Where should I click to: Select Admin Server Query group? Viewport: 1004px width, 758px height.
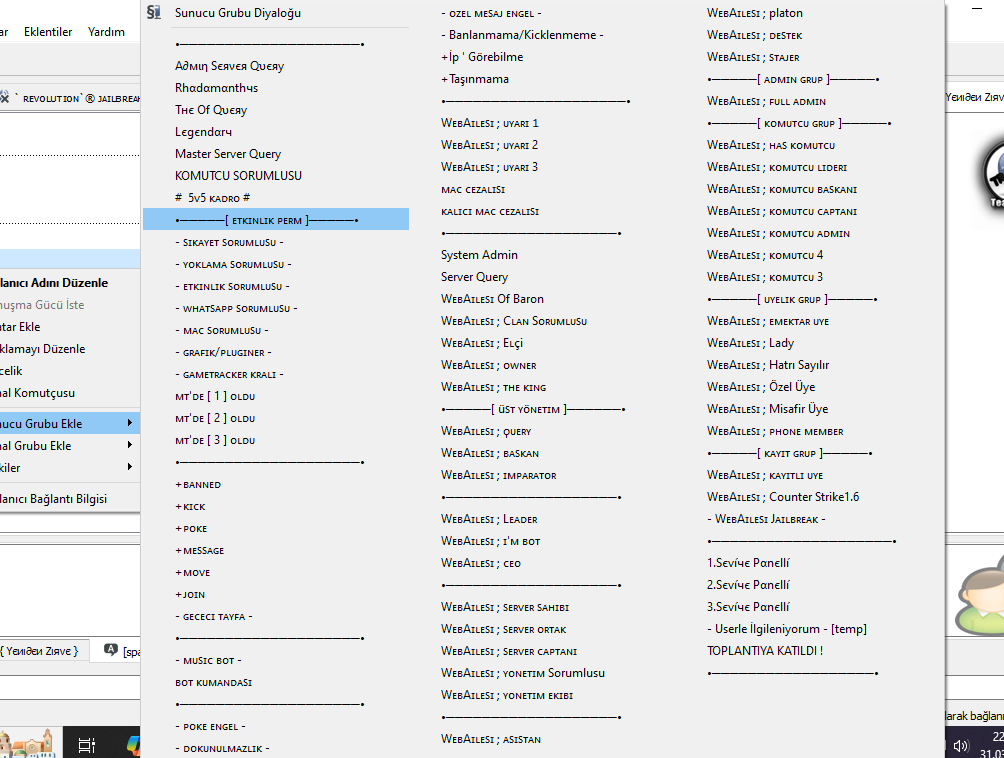pyautogui.click(x=229, y=66)
